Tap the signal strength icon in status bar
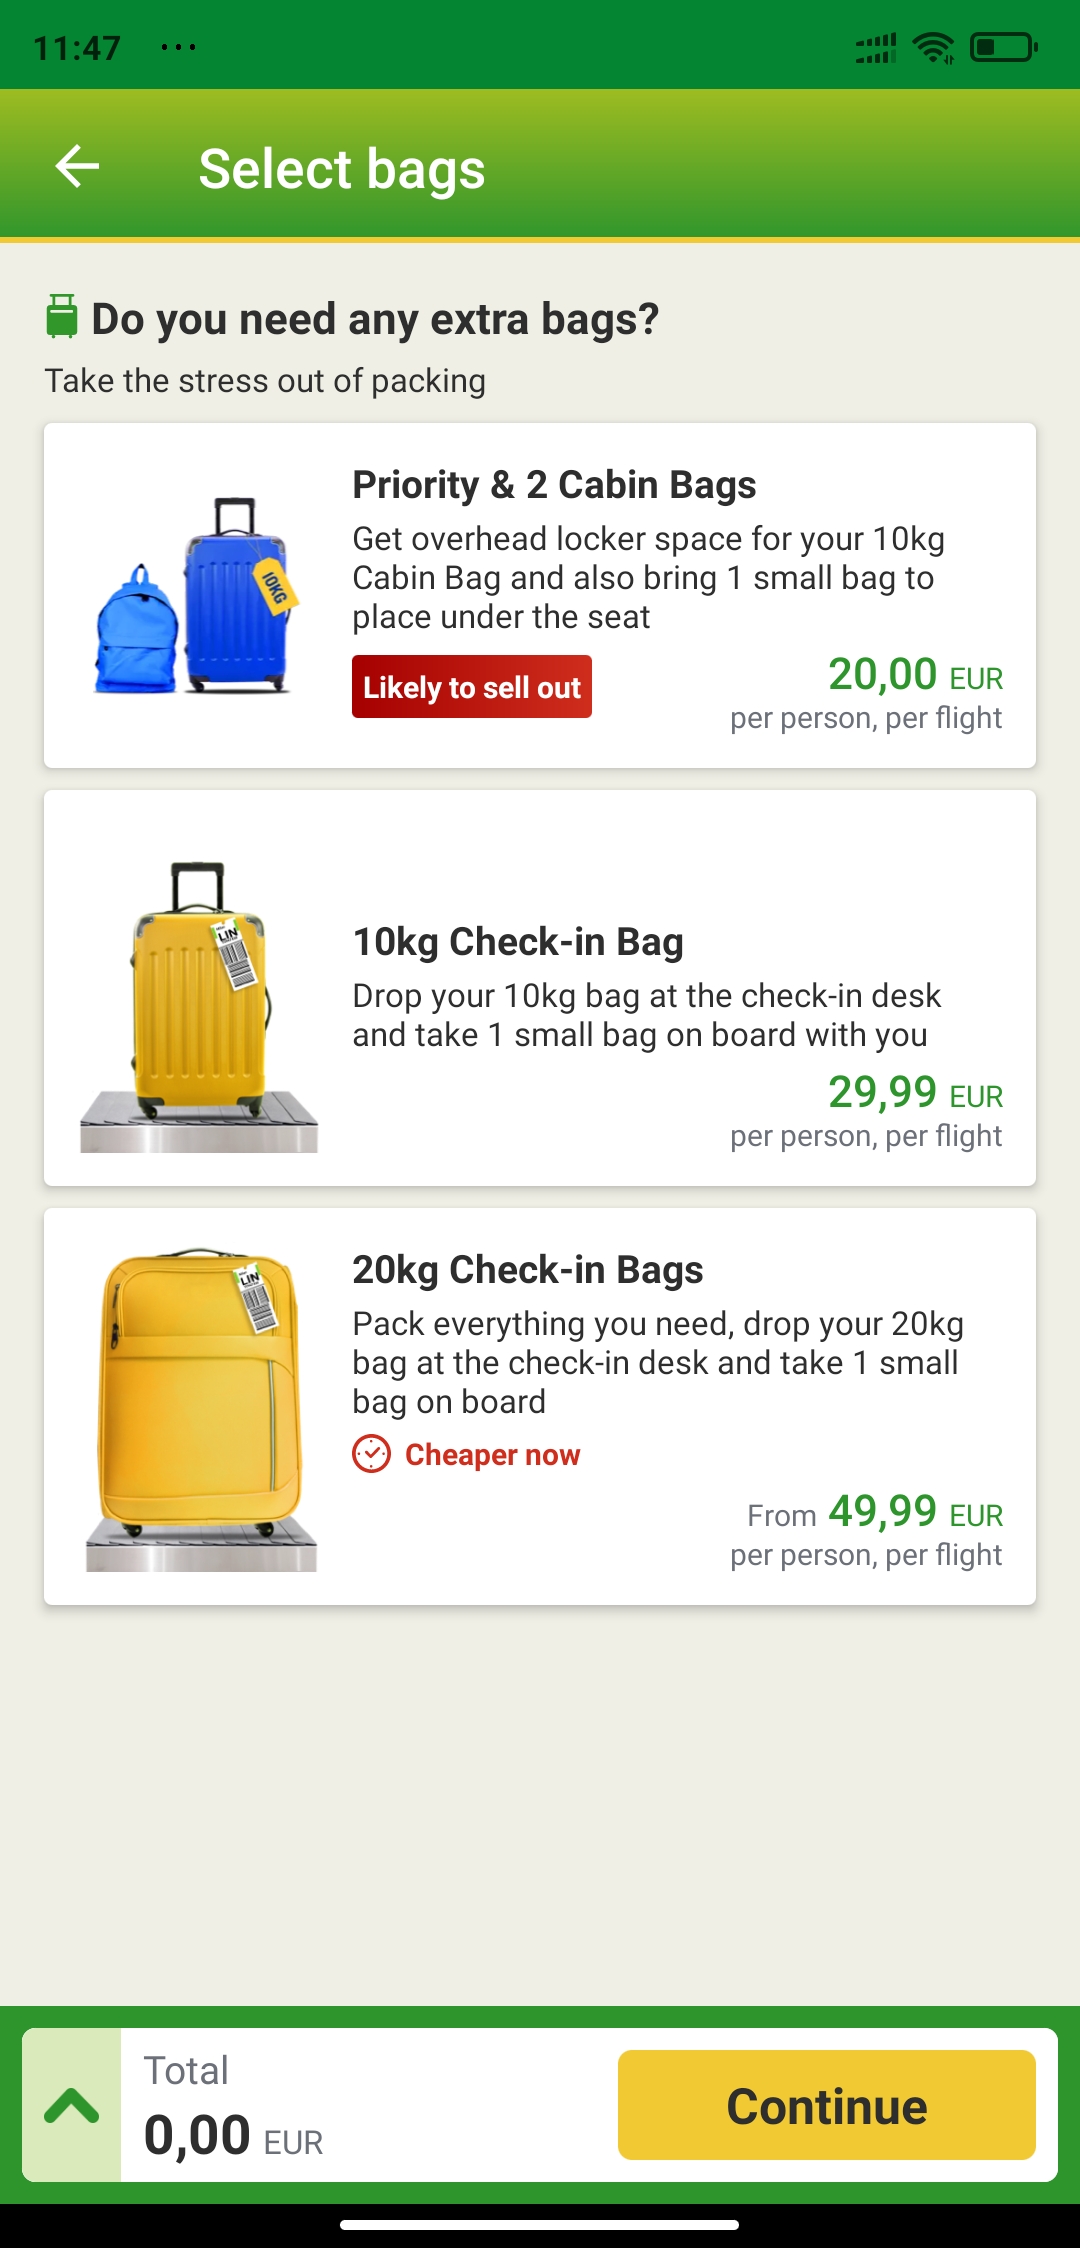This screenshot has height=2248, width=1080. point(875,47)
